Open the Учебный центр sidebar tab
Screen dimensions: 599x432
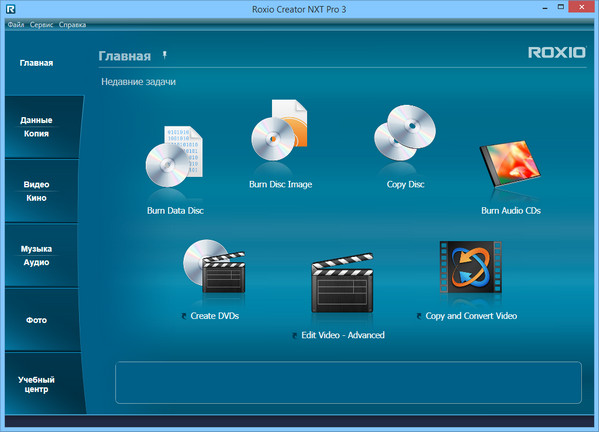click(44, 383)
